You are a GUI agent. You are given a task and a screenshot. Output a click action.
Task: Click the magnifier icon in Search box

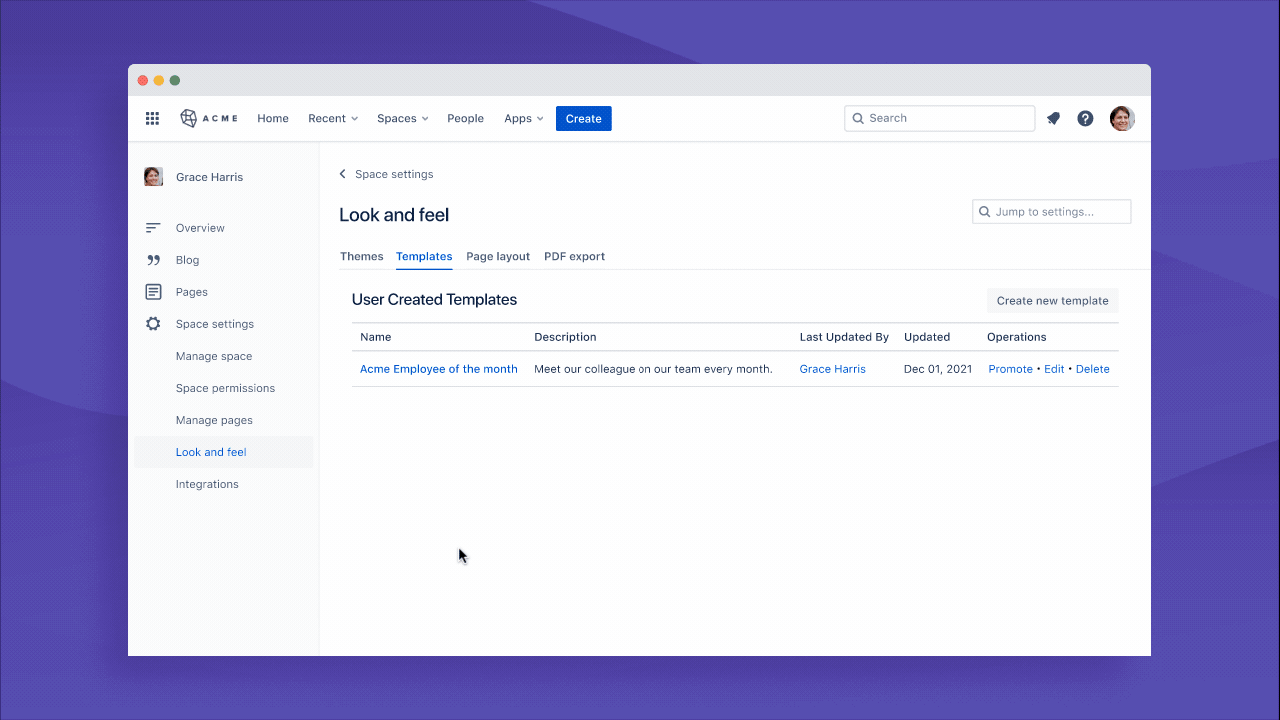(x=857, y=118)
